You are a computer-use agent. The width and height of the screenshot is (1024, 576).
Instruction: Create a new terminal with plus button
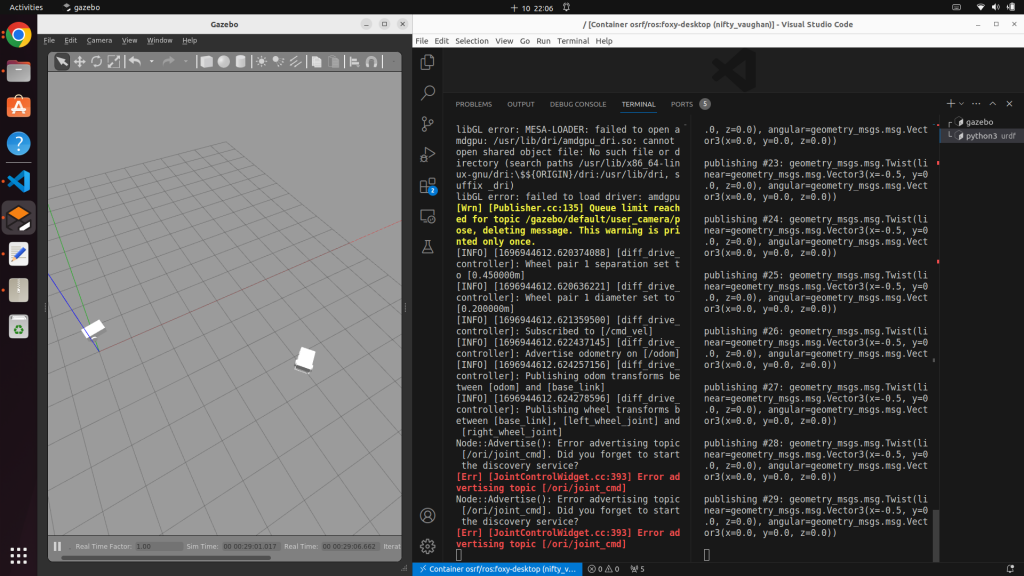coord(950,104)
